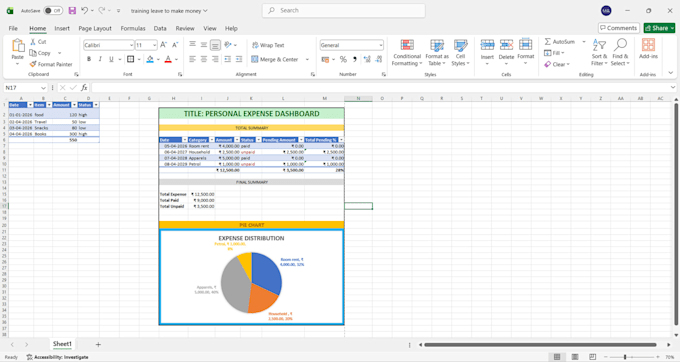Click the Paste clipboard icon
The image size is (680, 362).
point(18,45)
